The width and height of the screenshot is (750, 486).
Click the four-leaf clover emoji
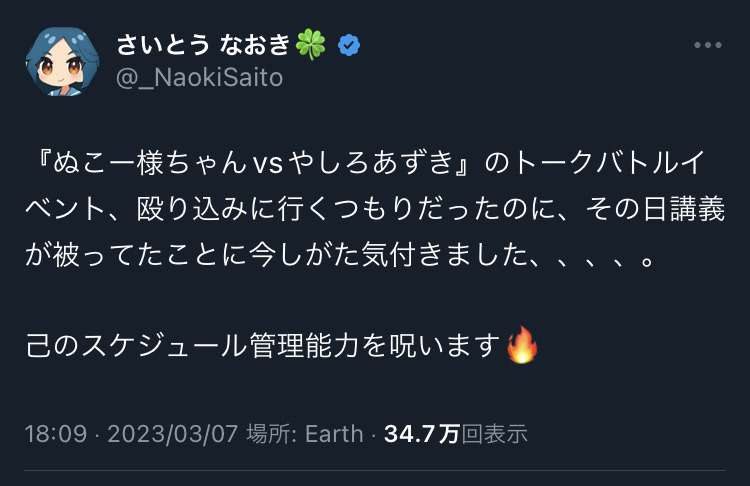pyautogui.click(x=312, y=45)
